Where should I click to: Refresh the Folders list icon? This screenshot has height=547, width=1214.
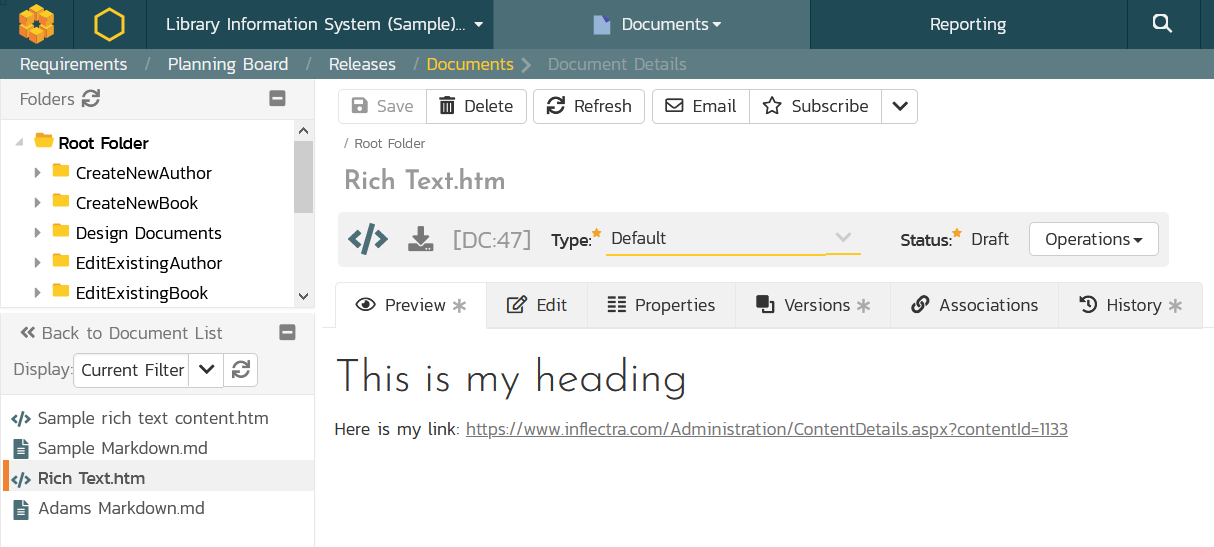point(91,99)
